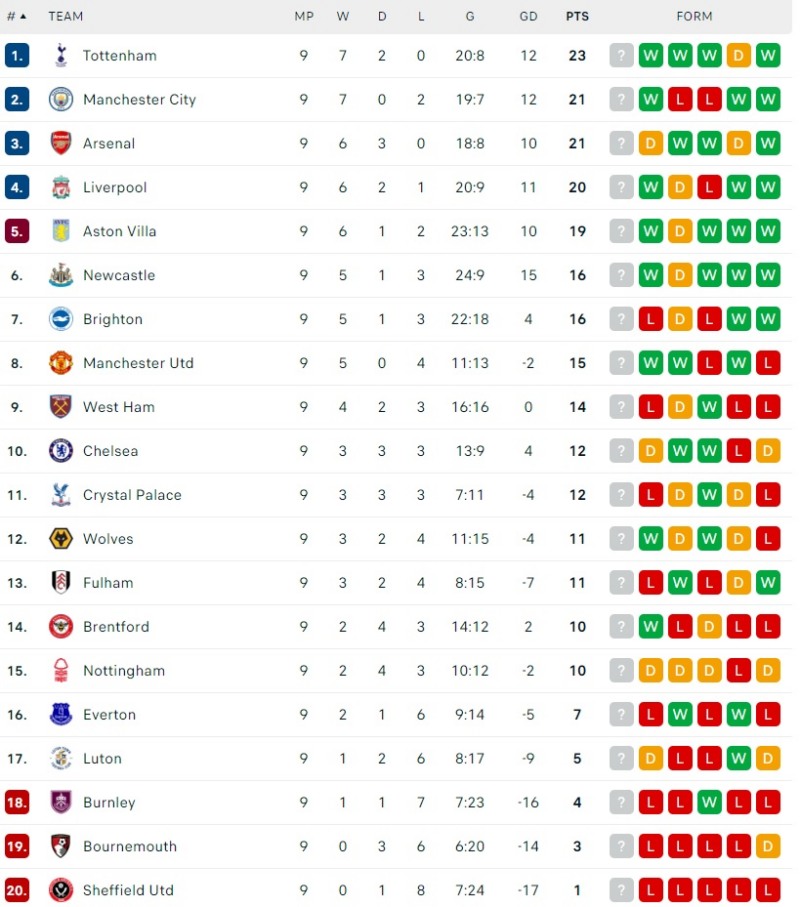Image resolution: width=800 pixels, height=907 pixels.
Task: Sort standings by PTS column header
Action: coord(577,16)
